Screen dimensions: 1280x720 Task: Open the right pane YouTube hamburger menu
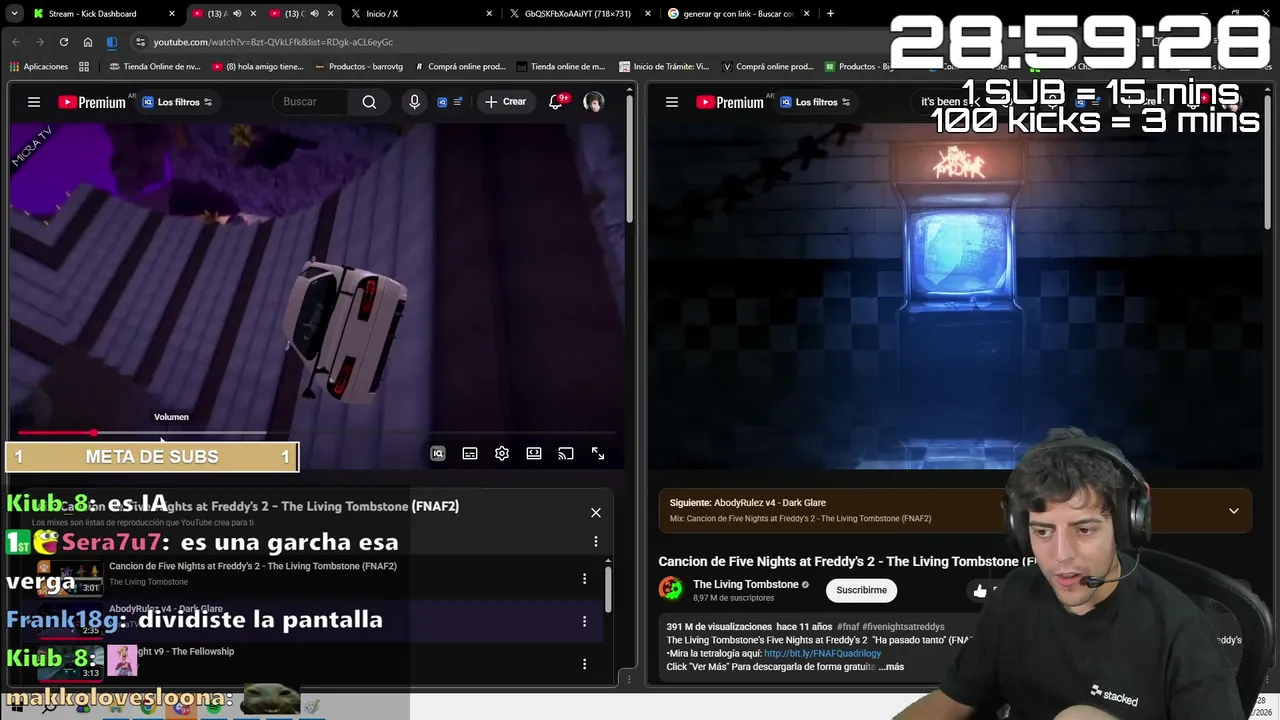click(672, 102)
